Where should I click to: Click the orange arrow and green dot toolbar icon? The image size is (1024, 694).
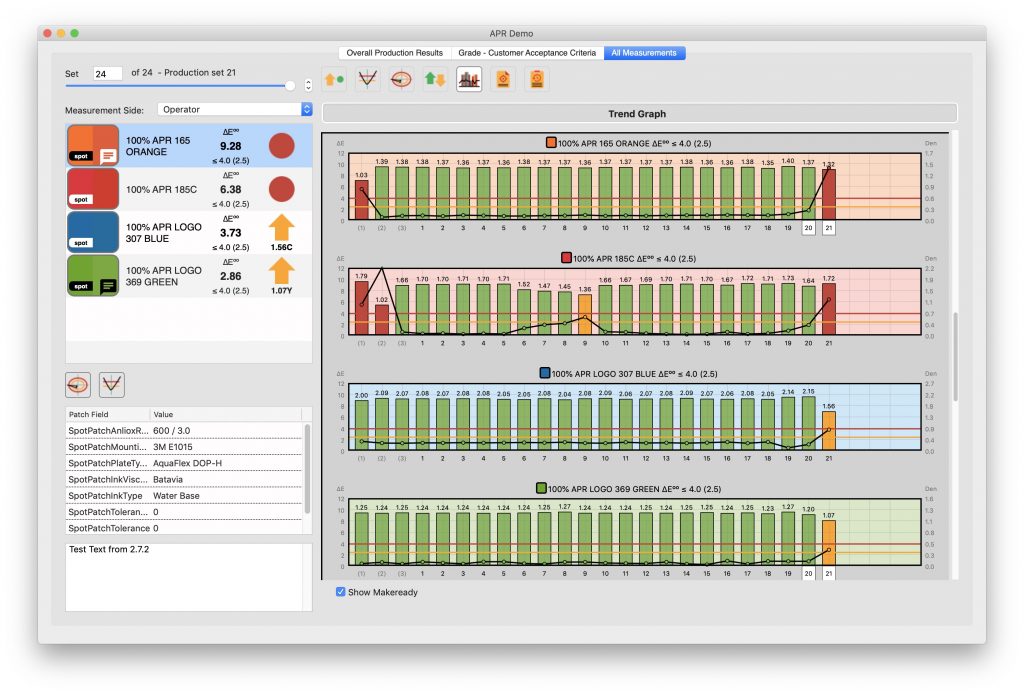(334, 80)
